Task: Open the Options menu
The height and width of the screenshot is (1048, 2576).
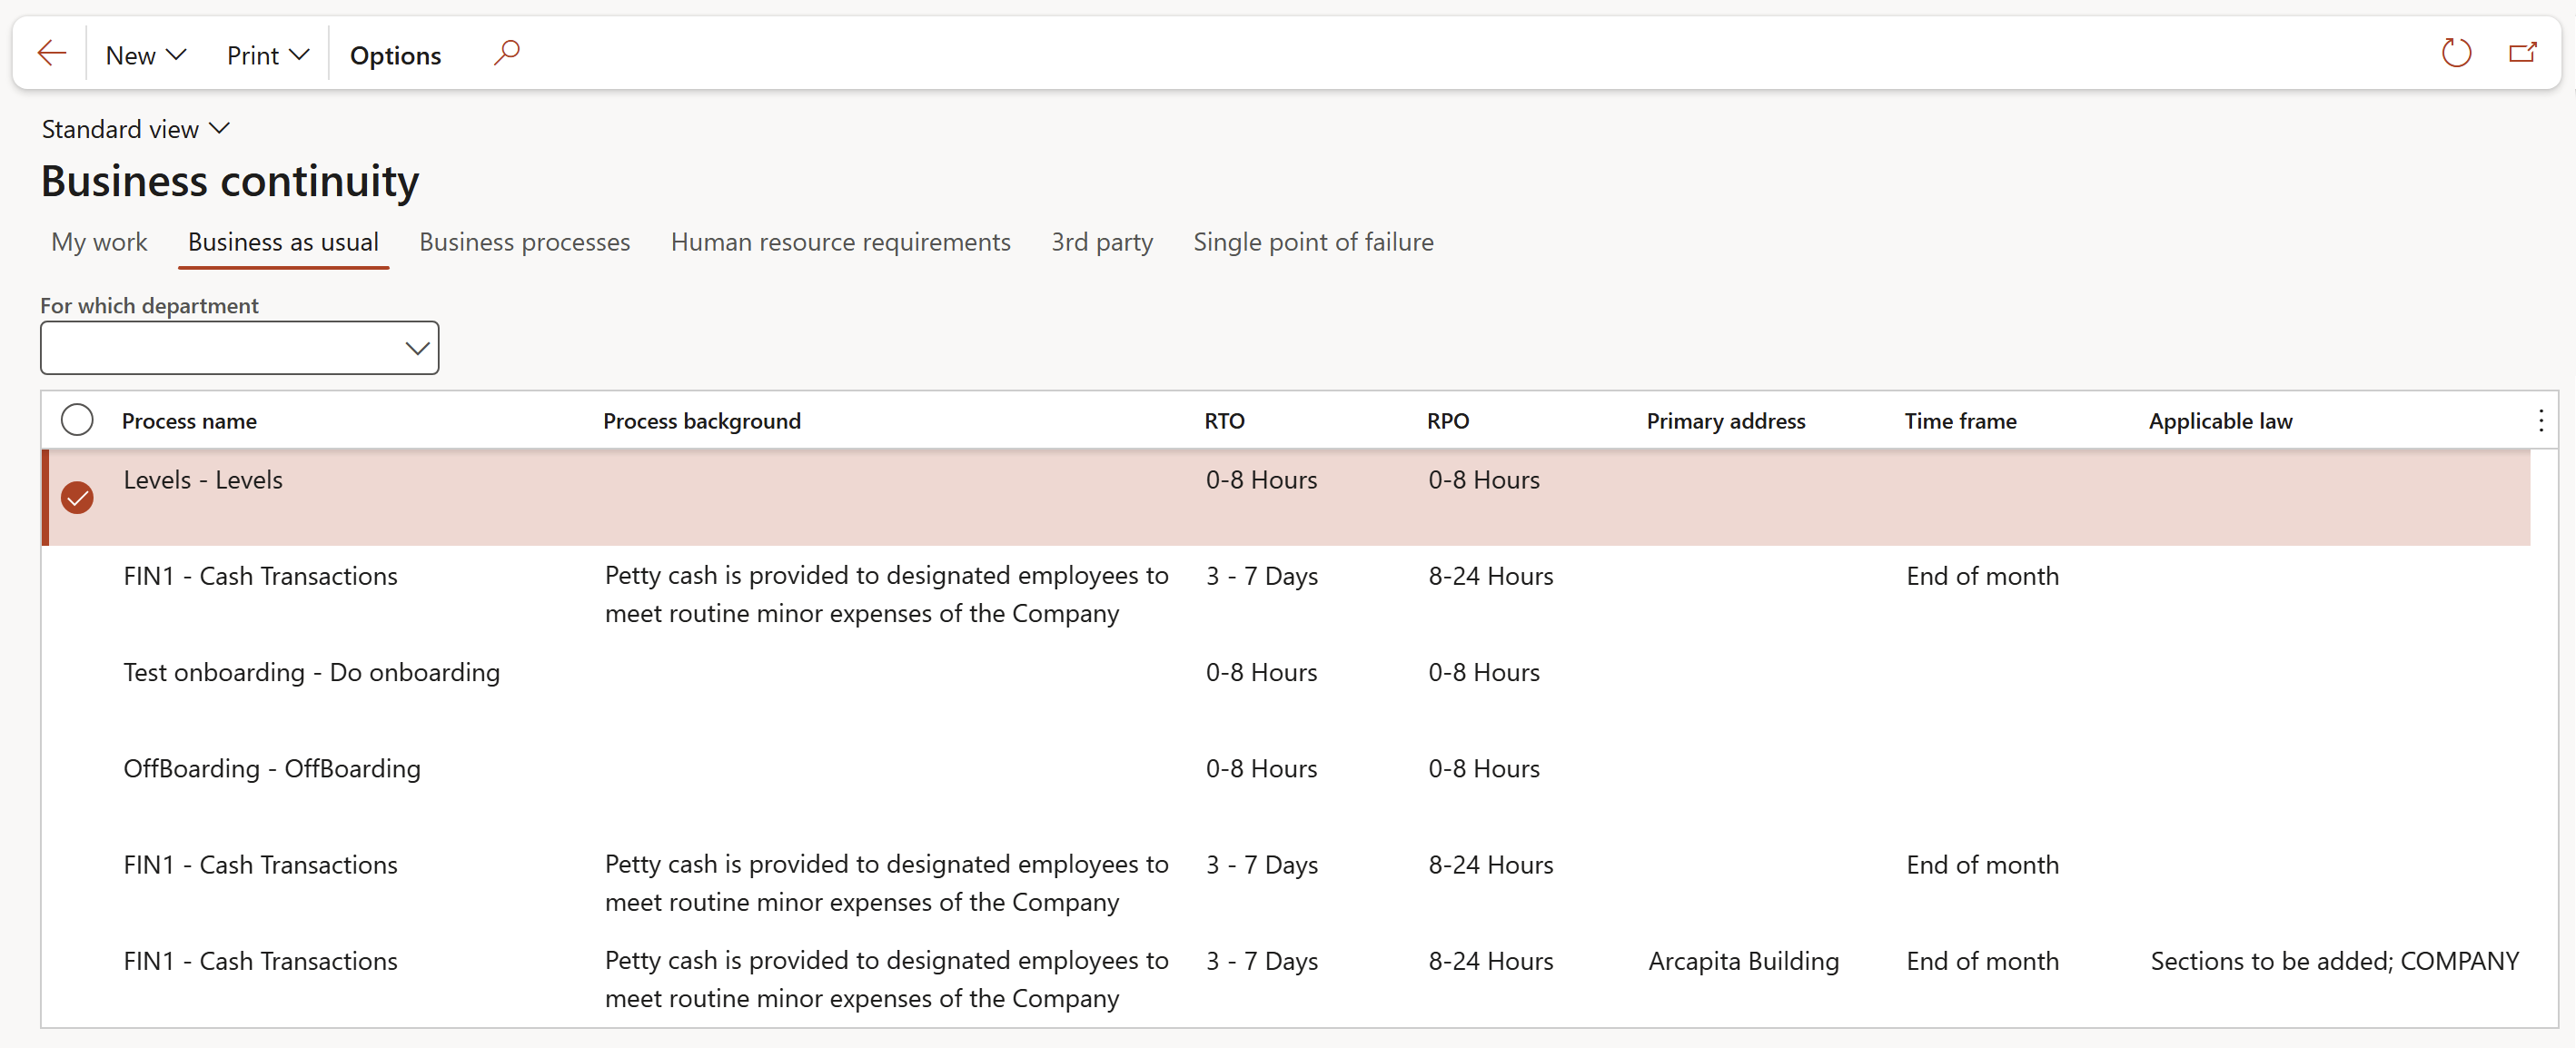Action: click(395, 55)
